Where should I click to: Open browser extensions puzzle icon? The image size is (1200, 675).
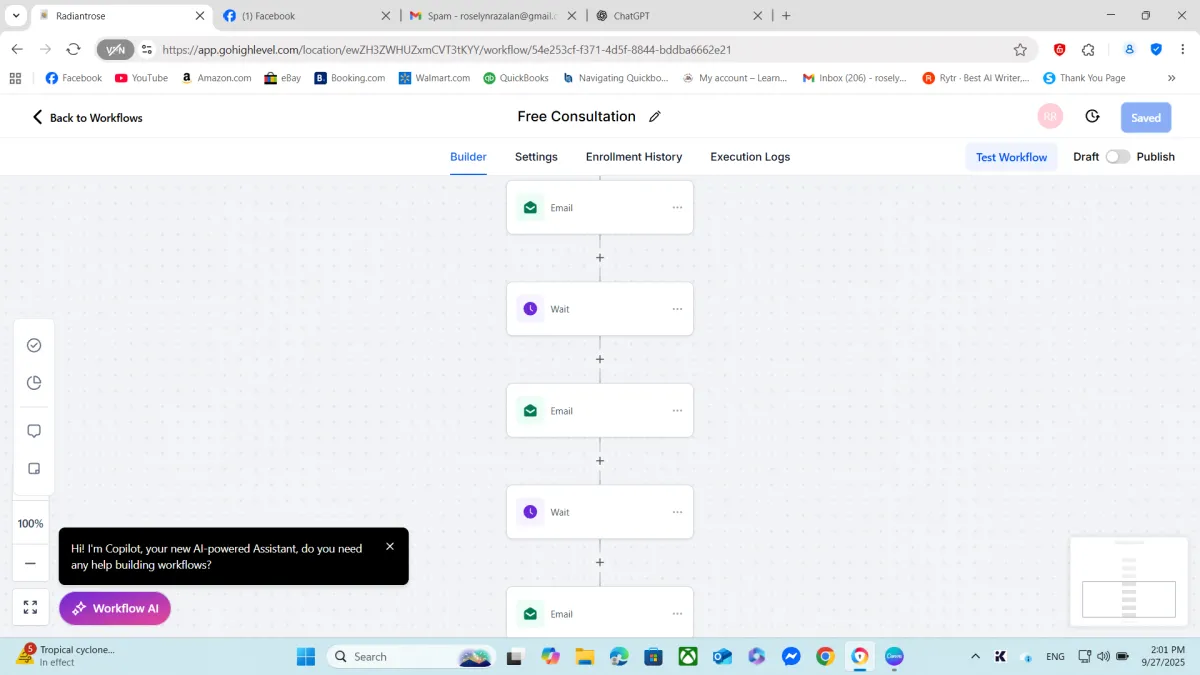1089,49
